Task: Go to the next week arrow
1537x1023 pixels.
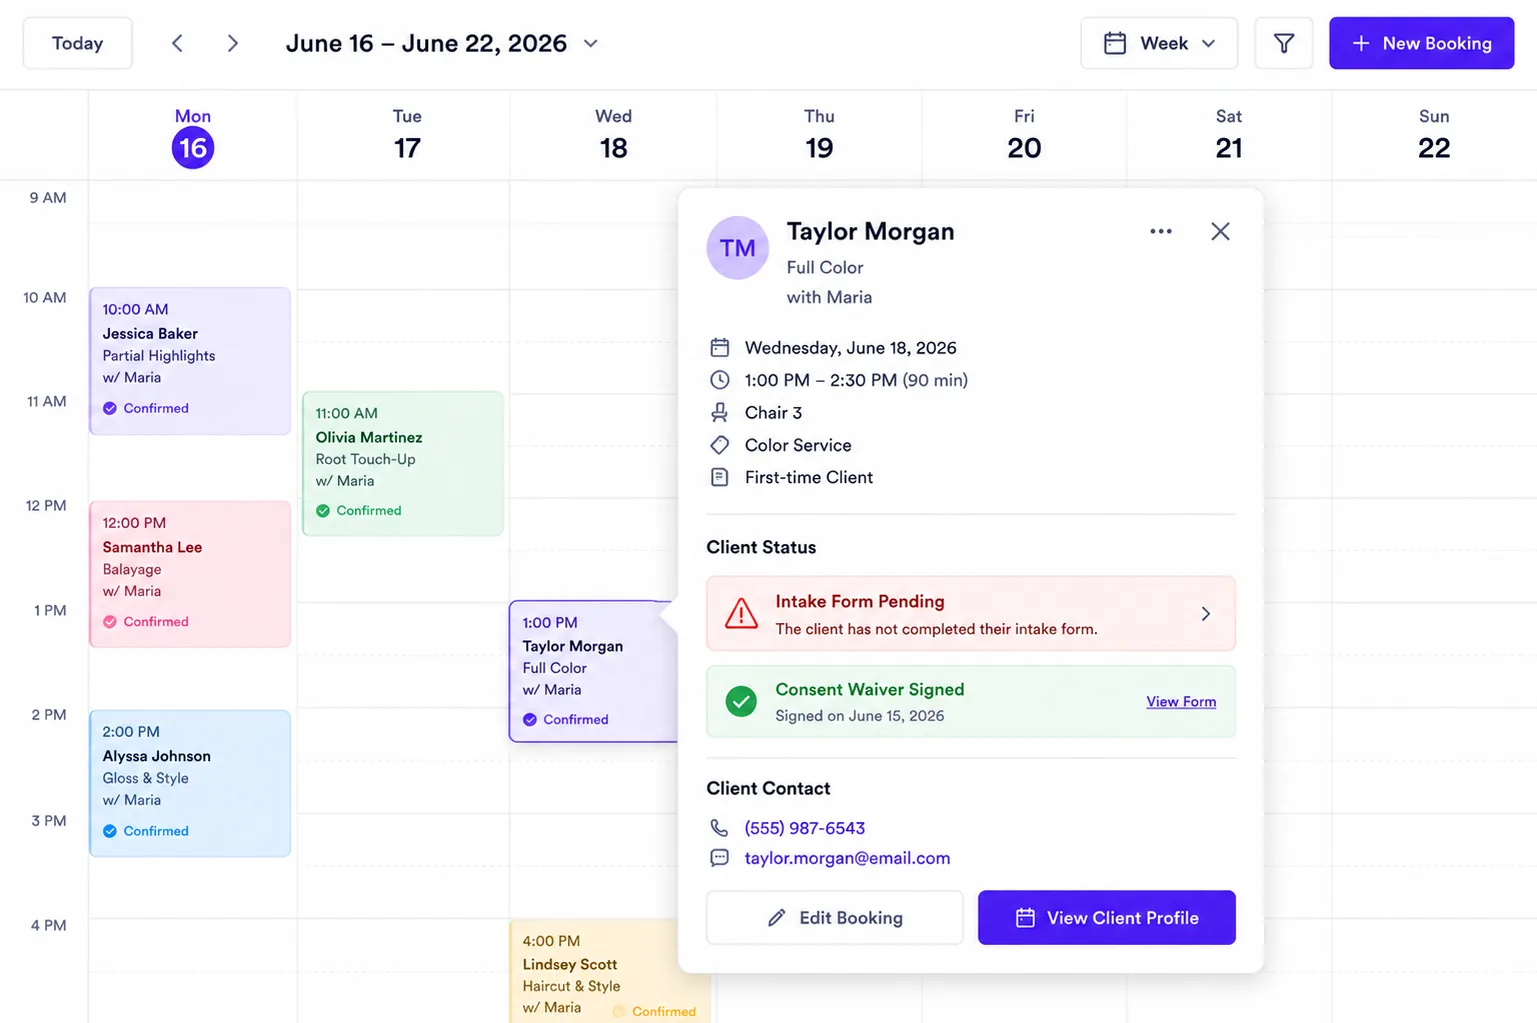Action: pos(232,43)
